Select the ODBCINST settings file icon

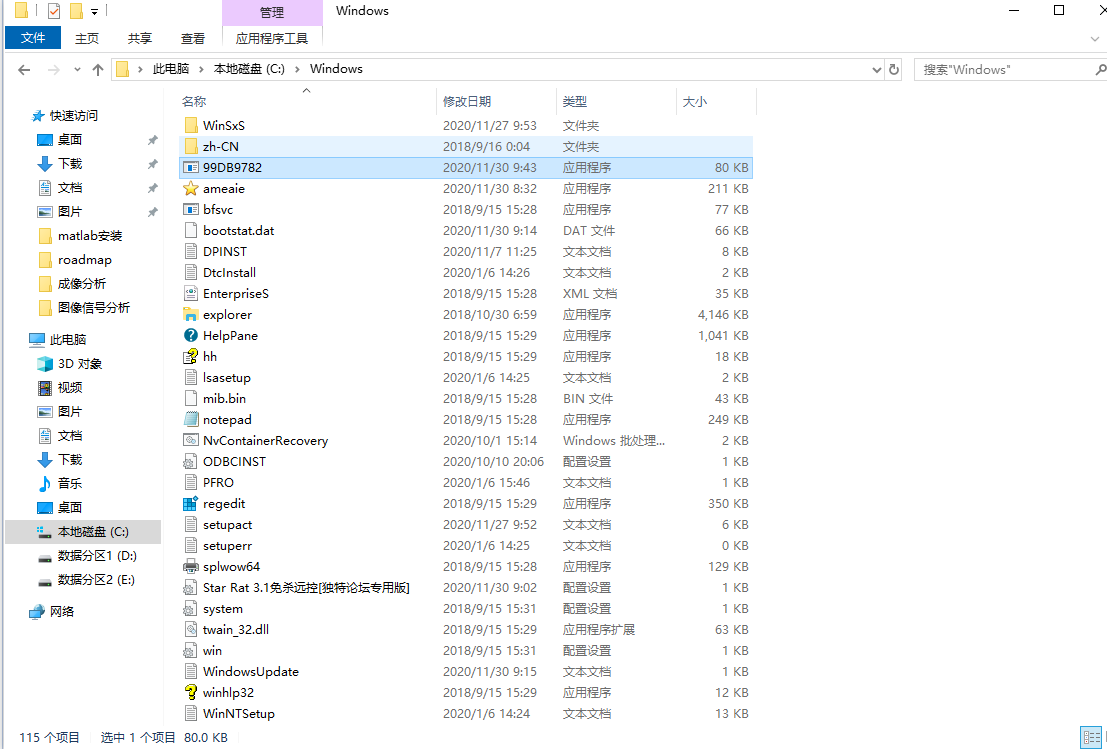[x=191, y=462]
